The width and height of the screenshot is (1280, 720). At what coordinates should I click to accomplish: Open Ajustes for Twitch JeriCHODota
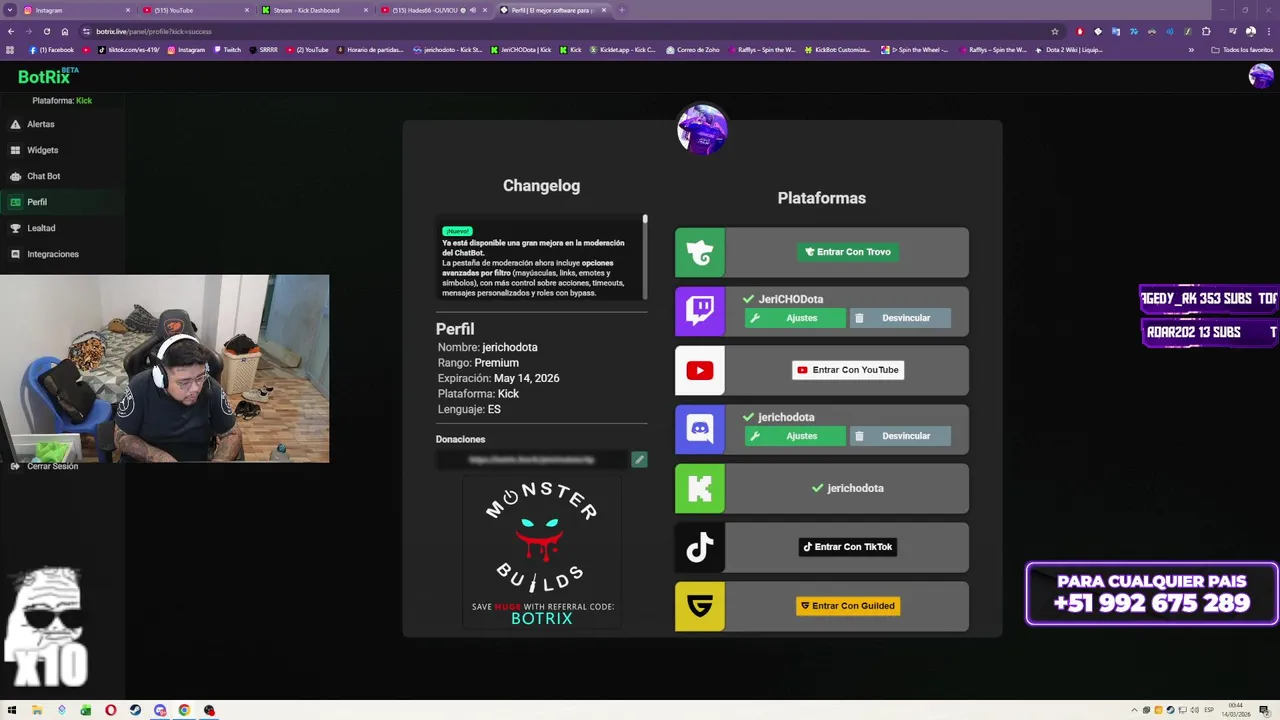(x=795, y=318)
